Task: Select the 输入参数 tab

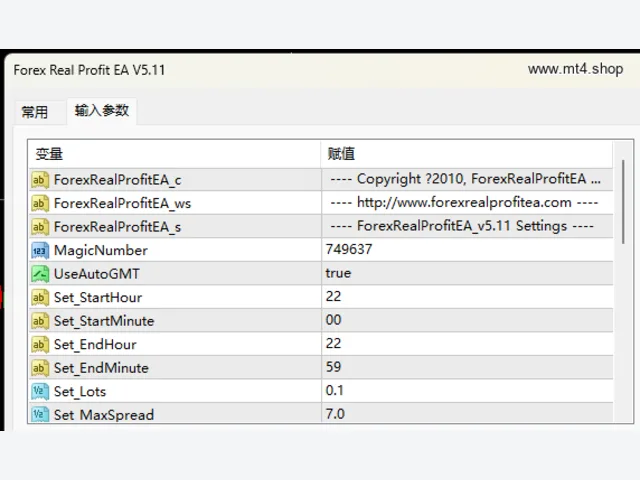Action: coord(102,111)
